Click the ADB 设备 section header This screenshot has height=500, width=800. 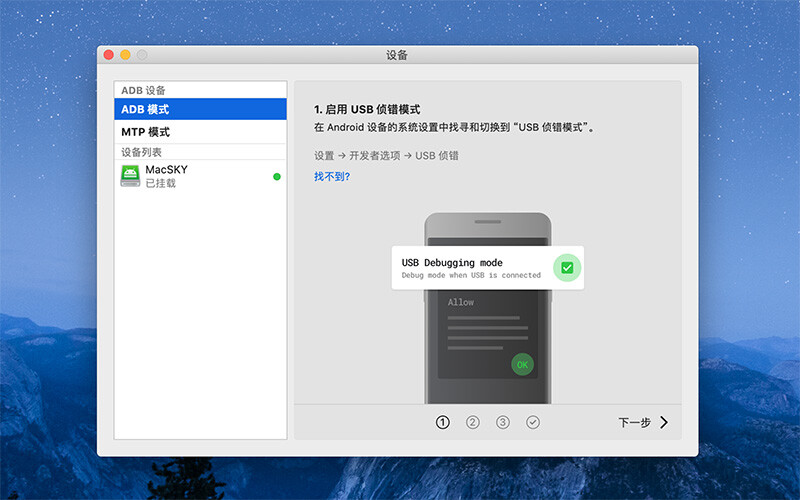tap(143, 90)
